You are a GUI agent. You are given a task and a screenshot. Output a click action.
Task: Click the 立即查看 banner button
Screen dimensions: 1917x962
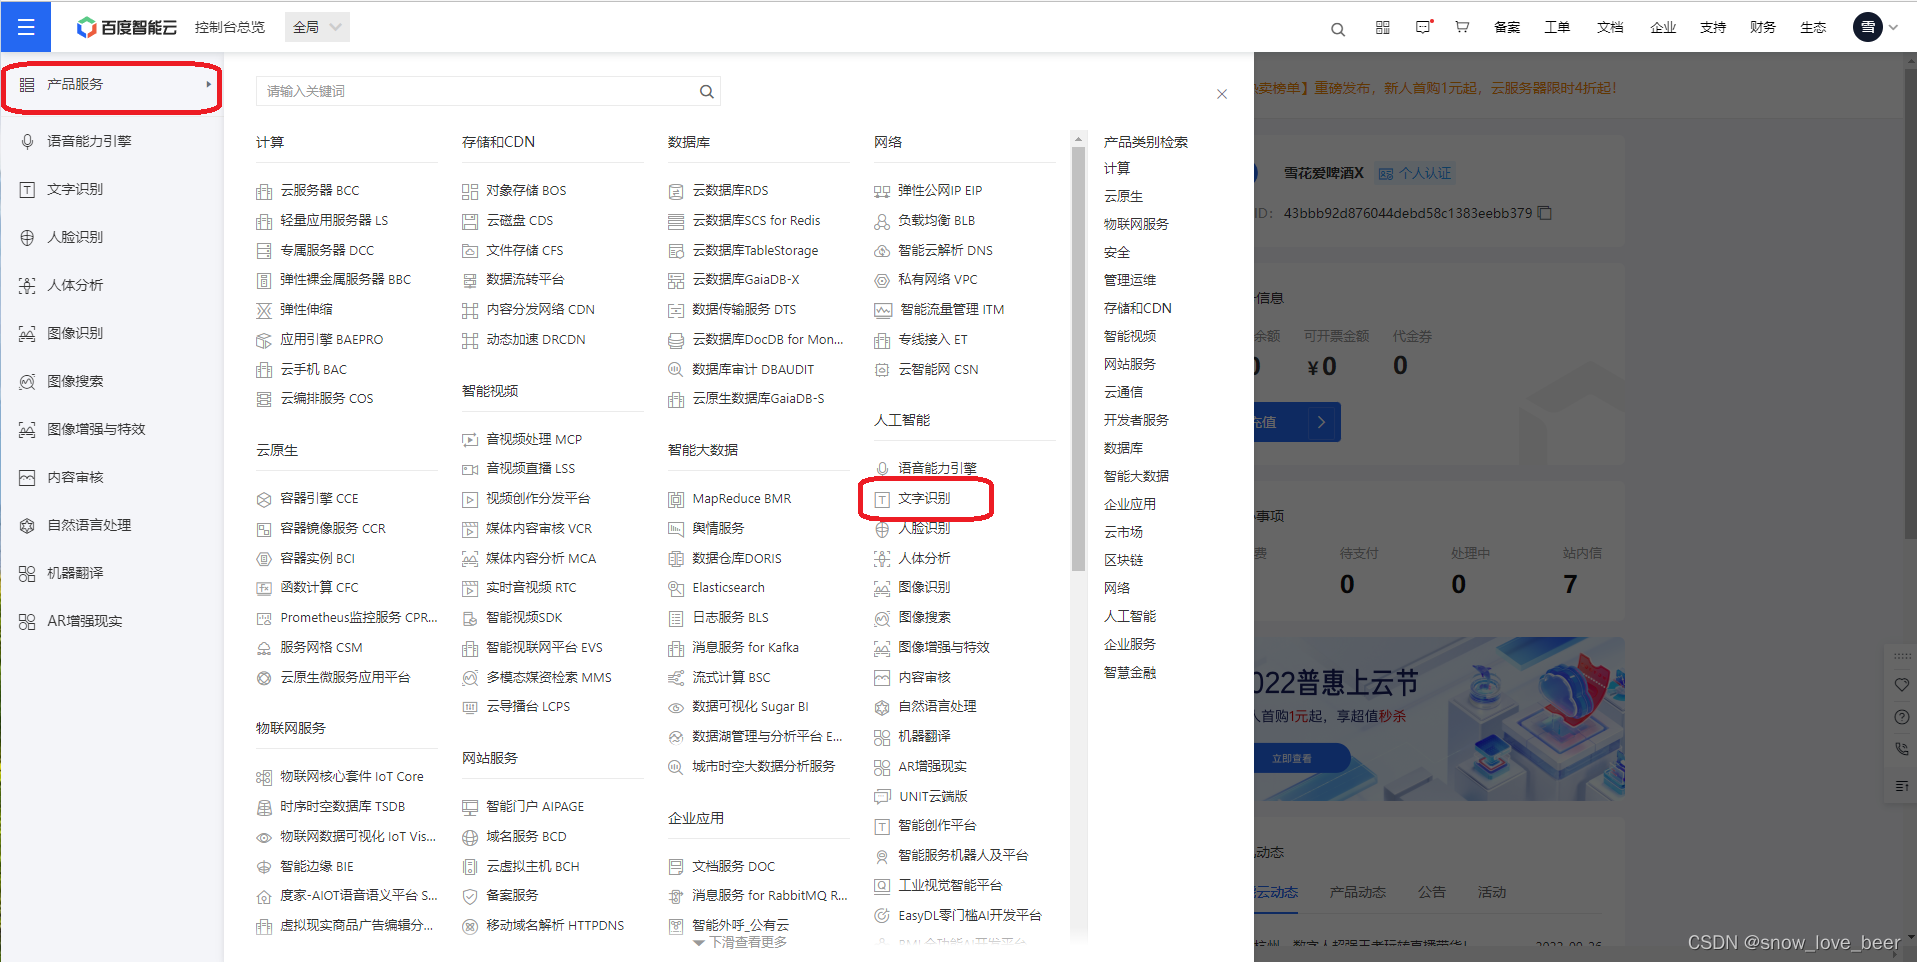pos(1292,758)
